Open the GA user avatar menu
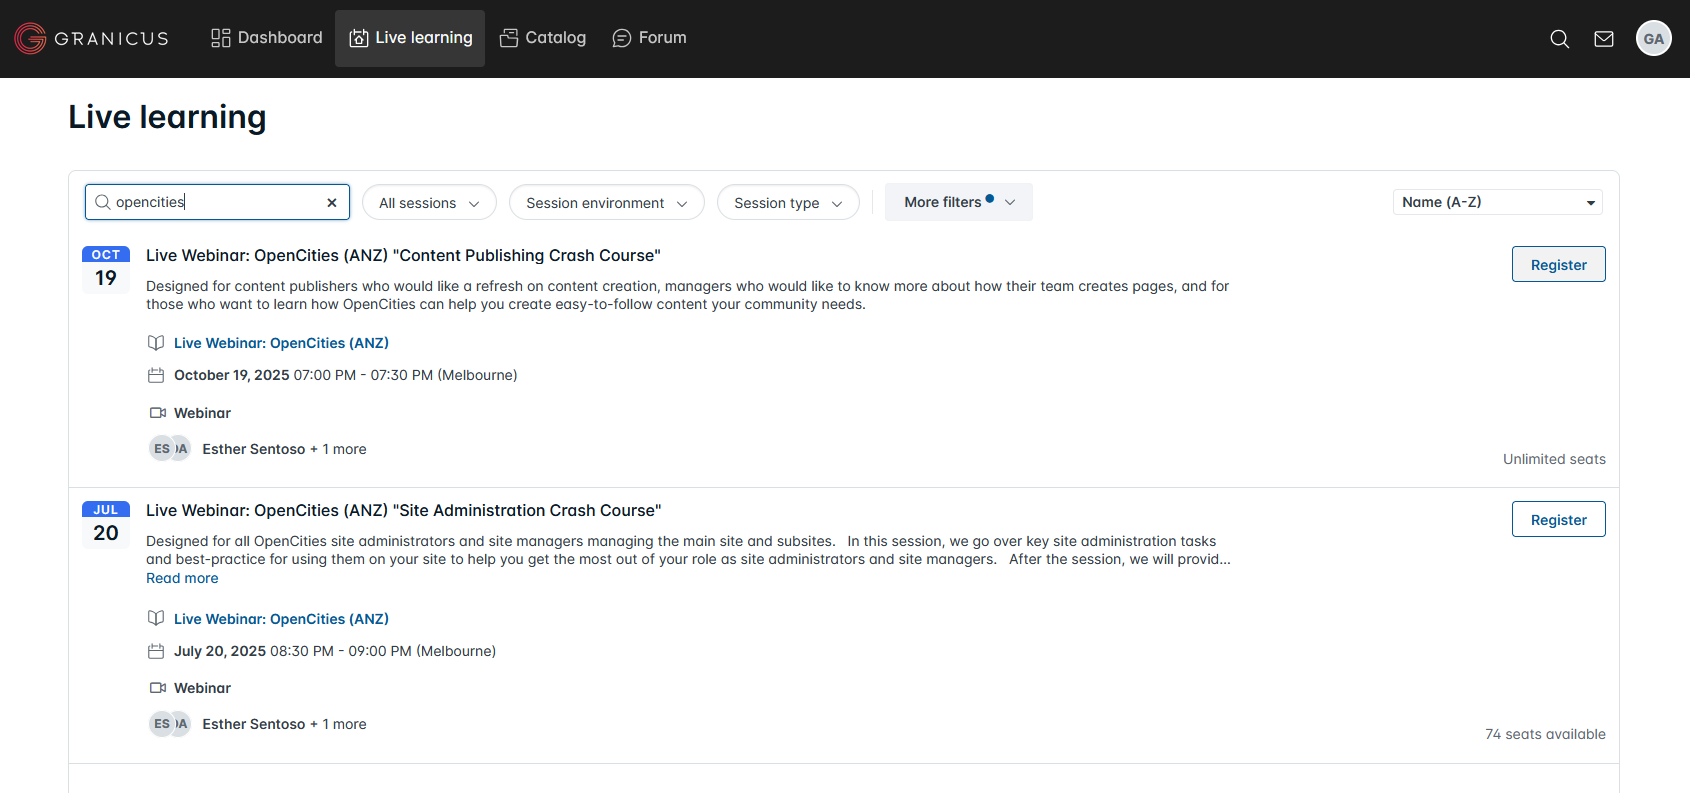This screenshot has height=793, width=1690. click(1654, 38)
